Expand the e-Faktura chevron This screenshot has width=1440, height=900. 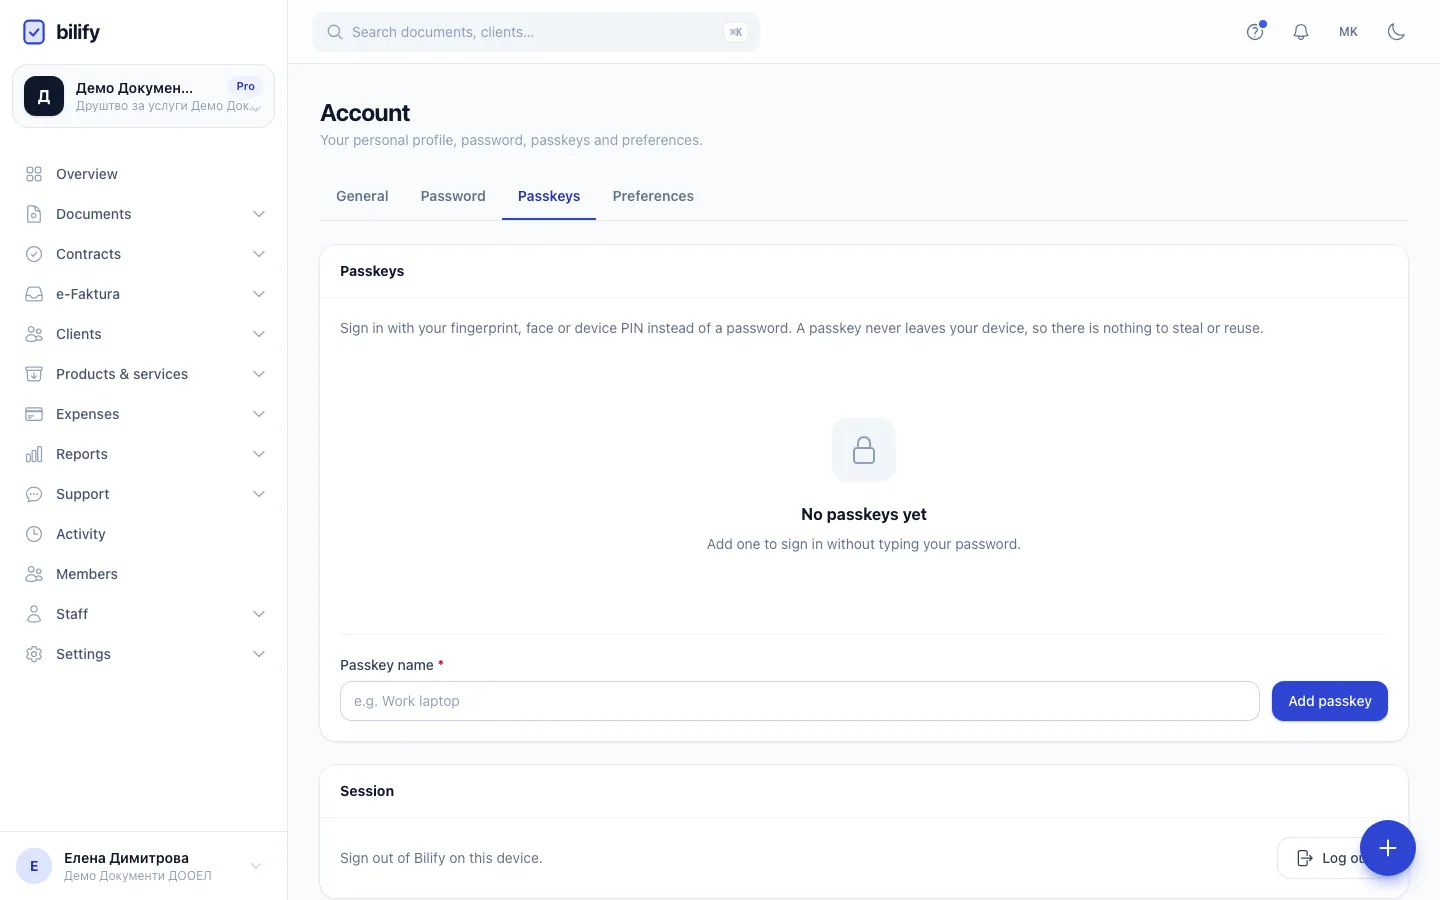(259, 294)
